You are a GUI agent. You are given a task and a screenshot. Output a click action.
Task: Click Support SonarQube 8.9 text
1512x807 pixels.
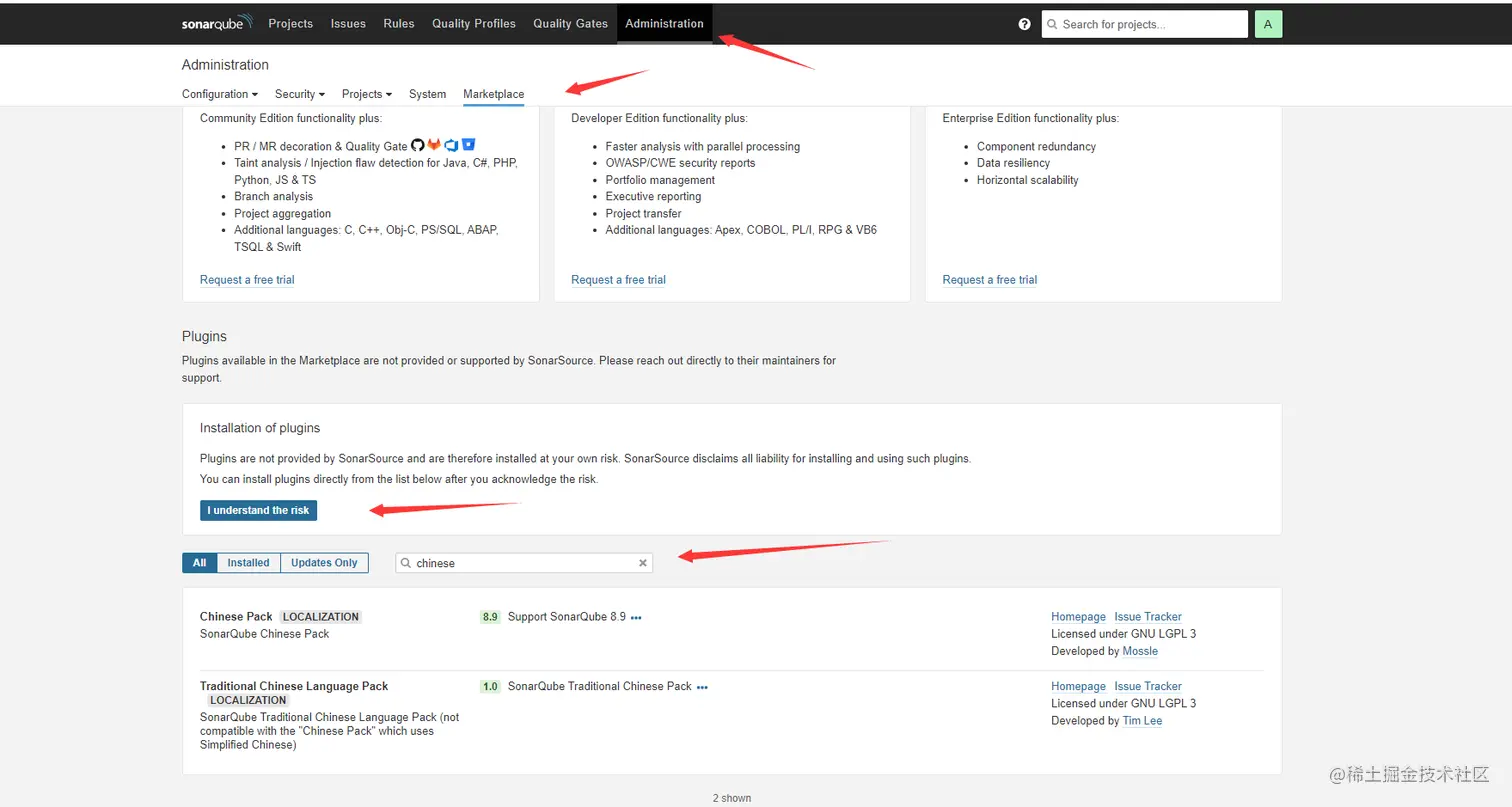point(567,617)
